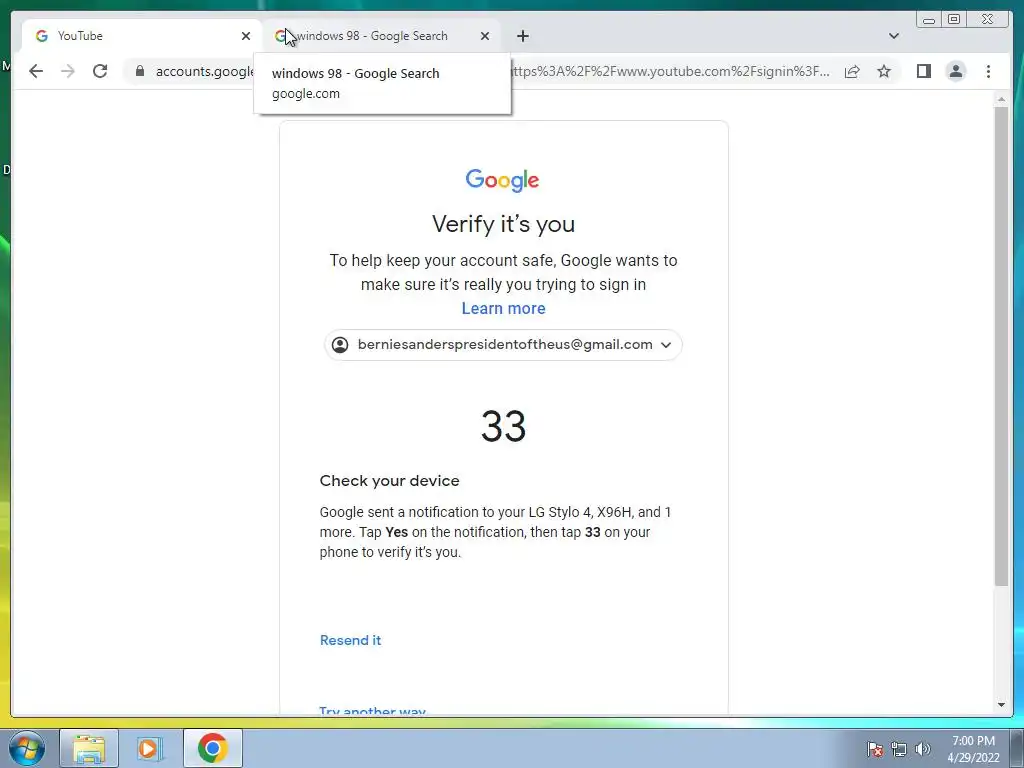The height and width of the screenshot is (768, 1024).
Task: Open the Chrome profile avatar
Action: [955, 71]
